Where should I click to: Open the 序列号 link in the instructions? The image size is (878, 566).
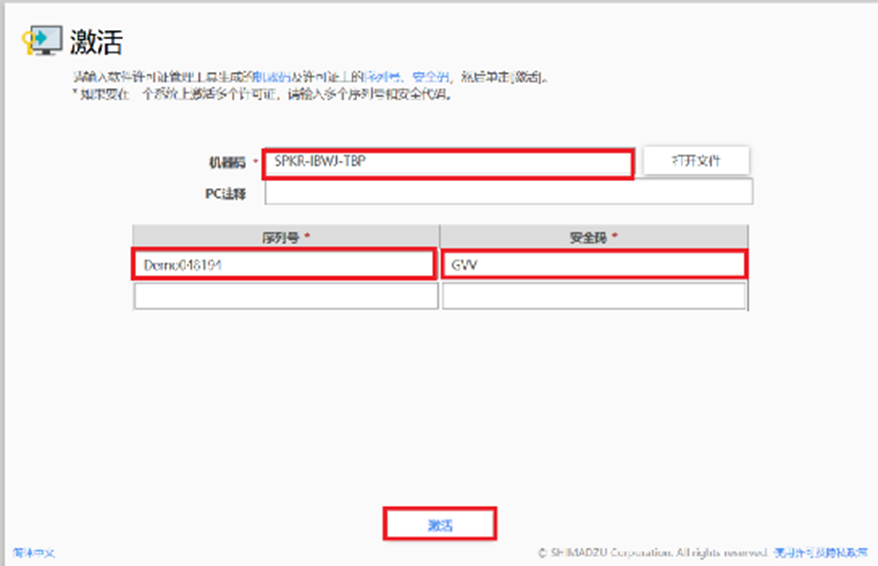(x=378, y=77)
